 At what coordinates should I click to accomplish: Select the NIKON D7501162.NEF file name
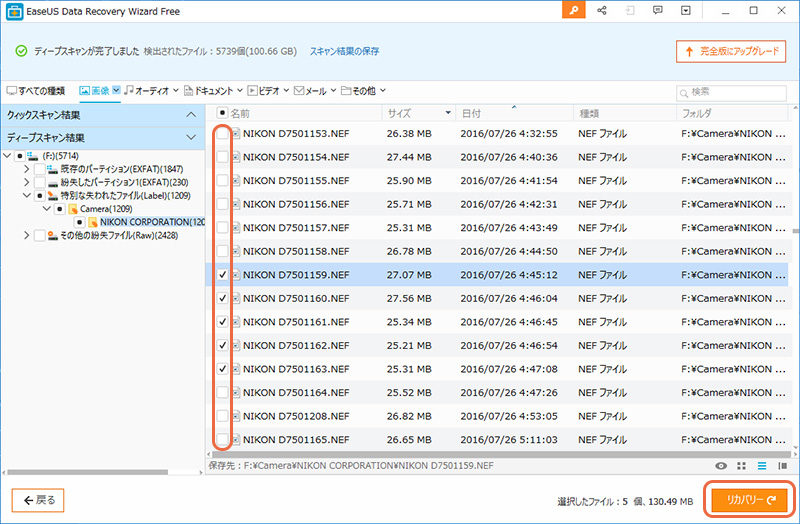[296, 345]
